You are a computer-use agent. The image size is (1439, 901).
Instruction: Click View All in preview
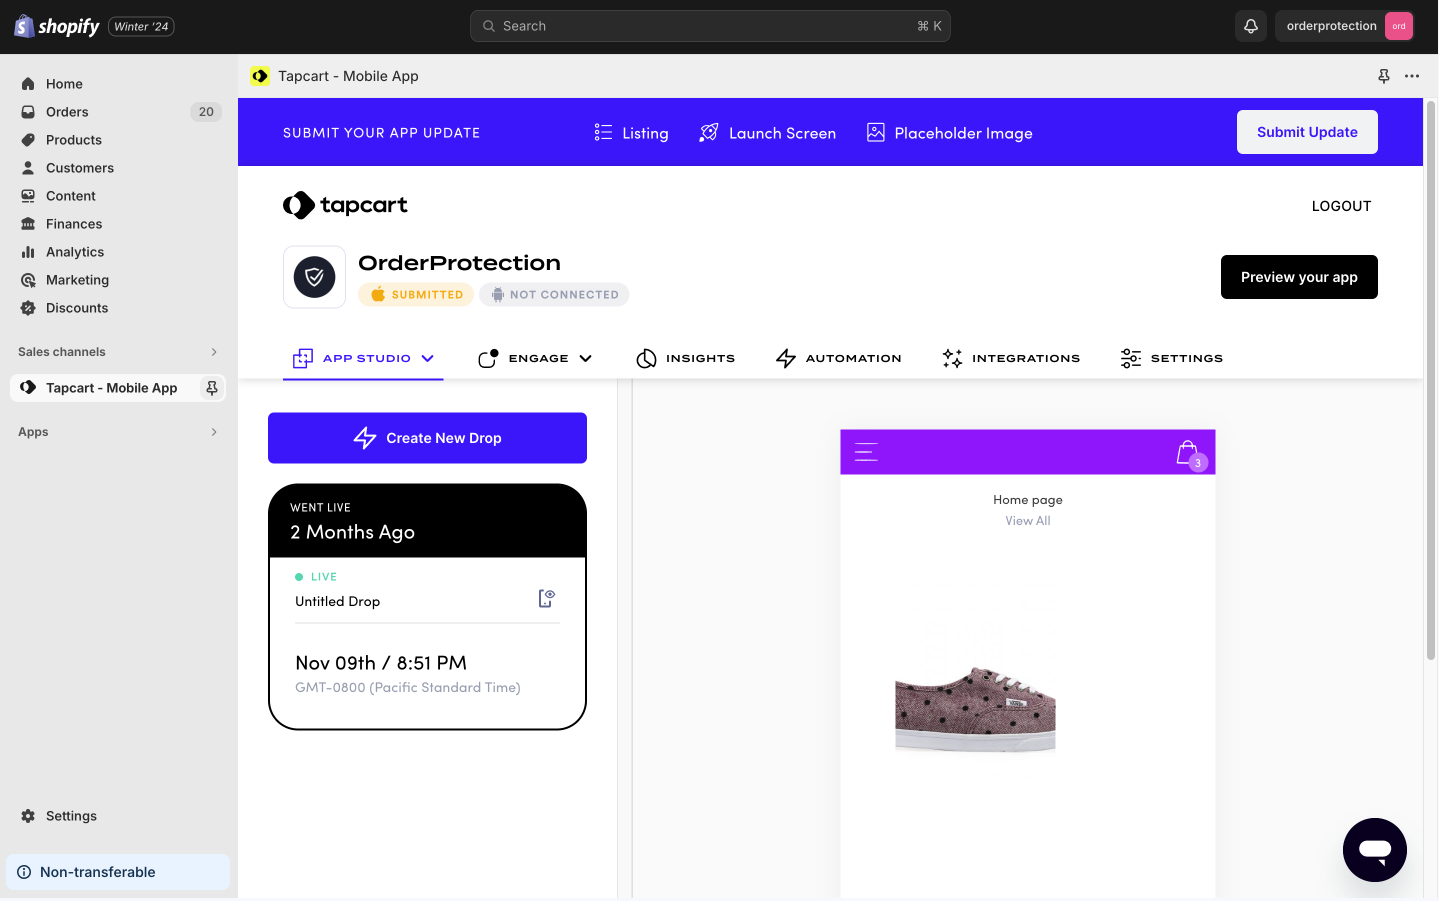click(1028, 521)
